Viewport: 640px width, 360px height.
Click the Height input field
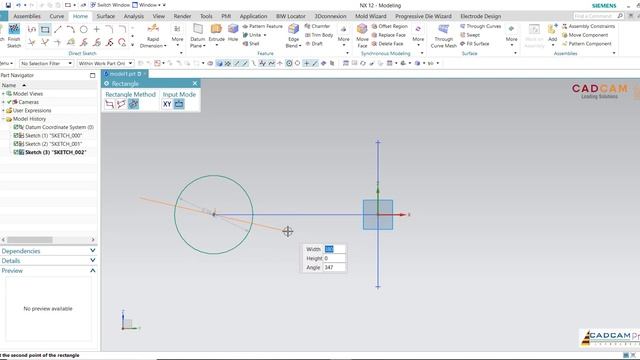click(x=335, y=258)
